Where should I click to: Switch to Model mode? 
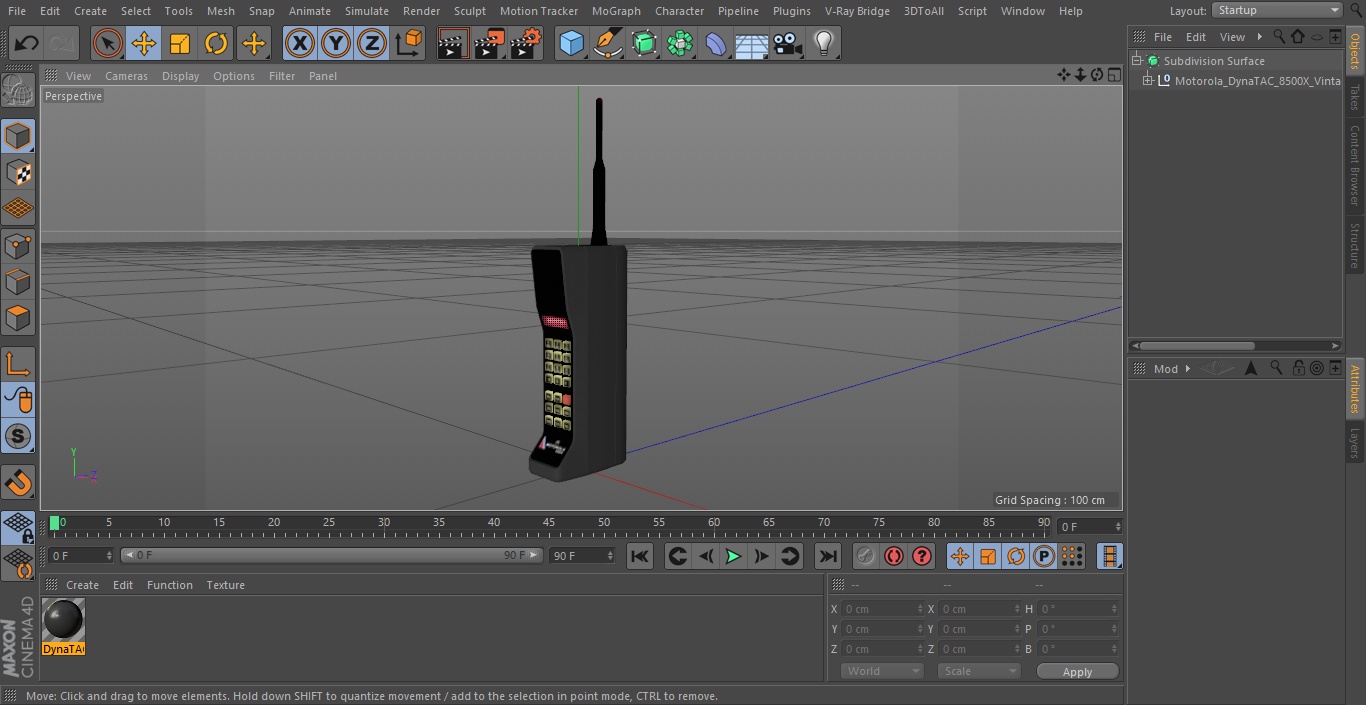(x=19, y=136)
